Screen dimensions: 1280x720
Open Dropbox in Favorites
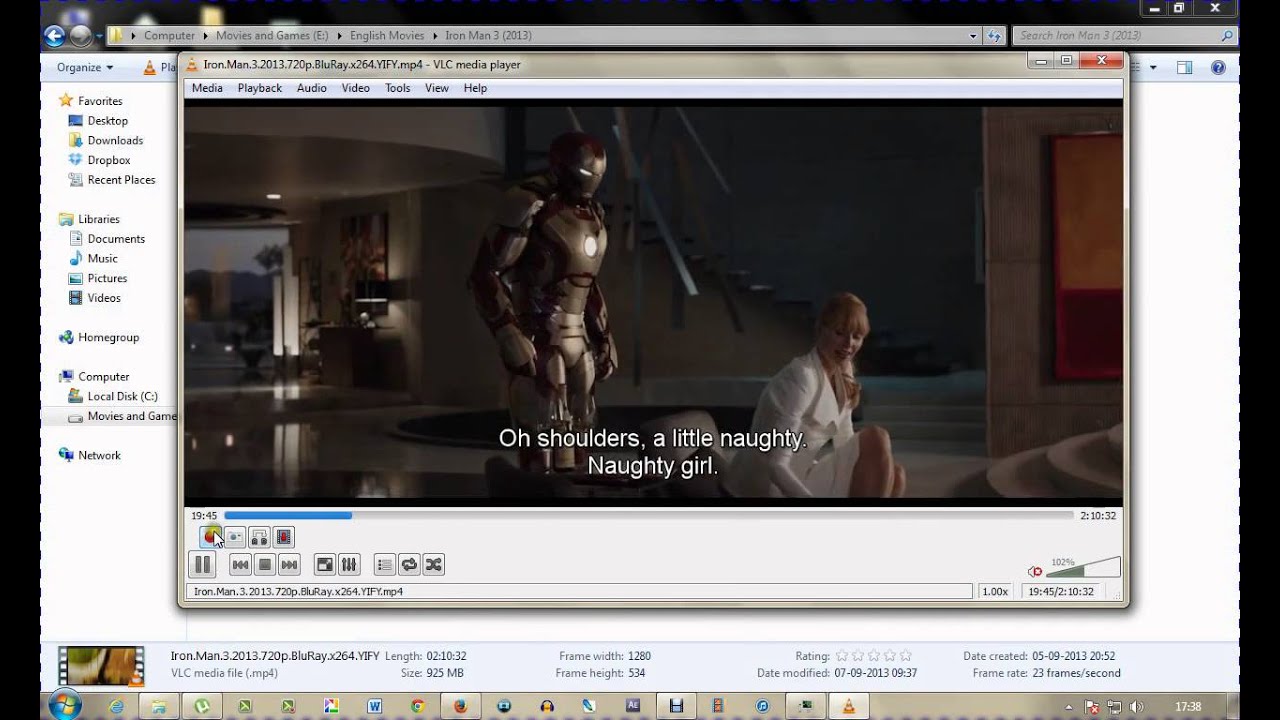point(99,160)
